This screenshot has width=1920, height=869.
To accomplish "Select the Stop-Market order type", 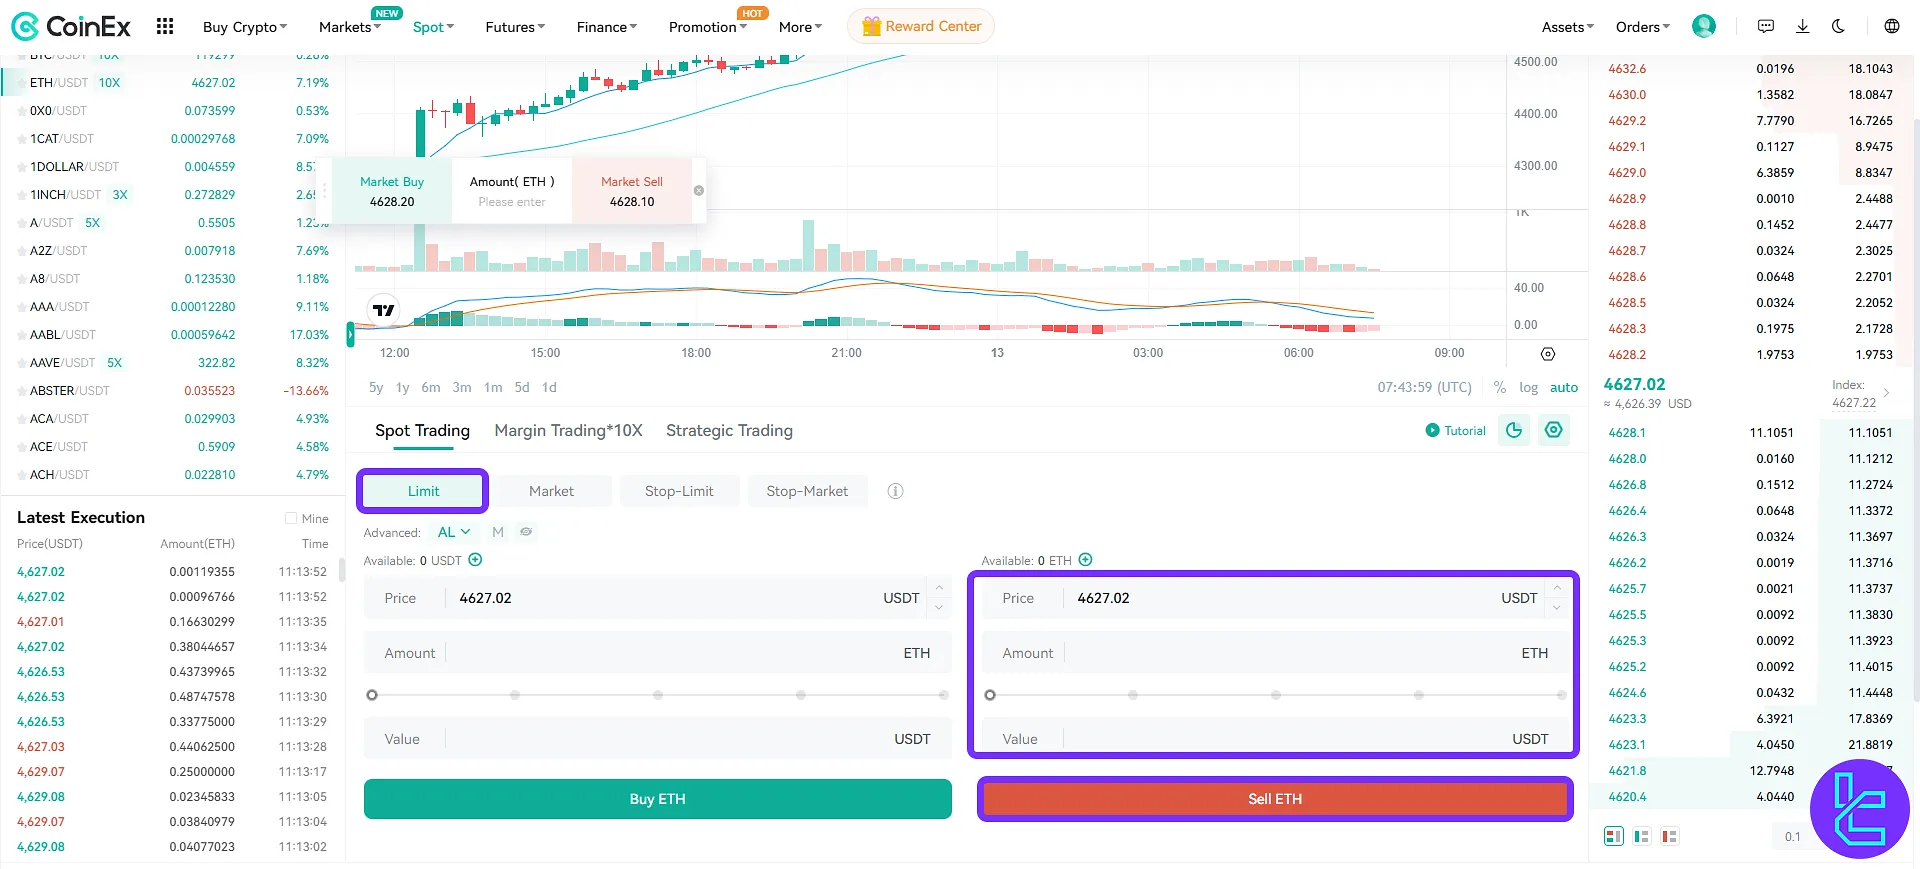I will [807, 491].
